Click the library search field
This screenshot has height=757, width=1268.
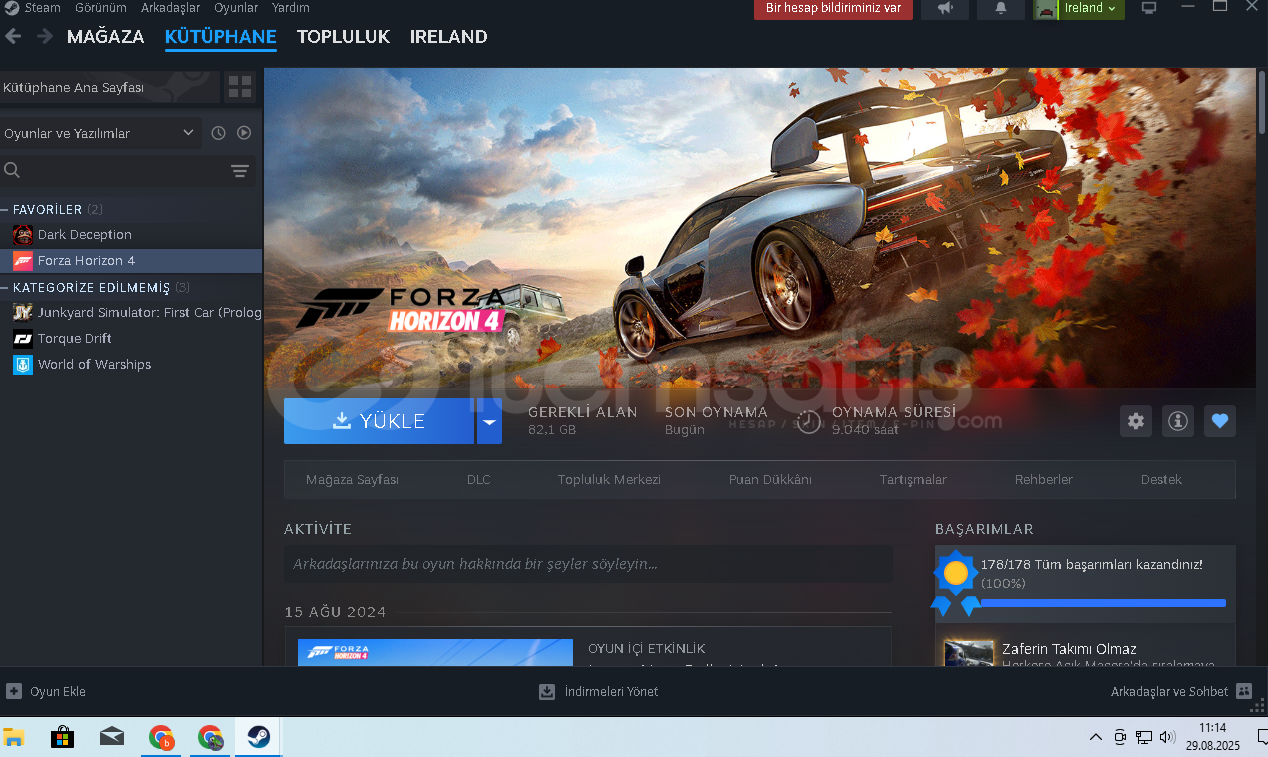tap(111, 171)
